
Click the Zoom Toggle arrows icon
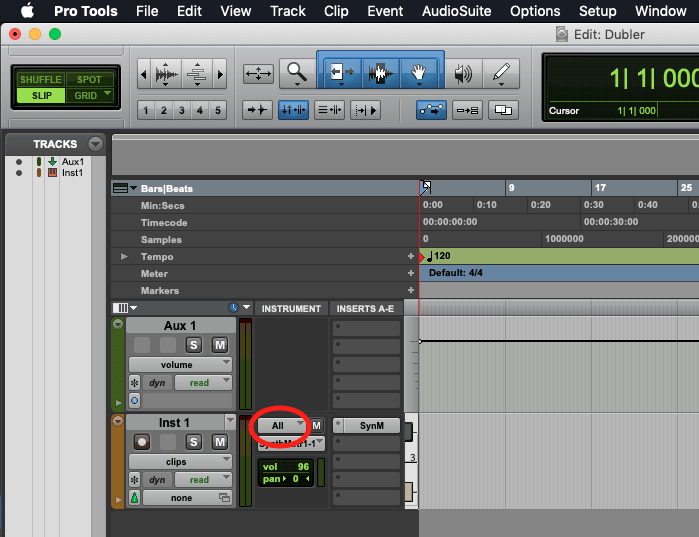[258, 74]
